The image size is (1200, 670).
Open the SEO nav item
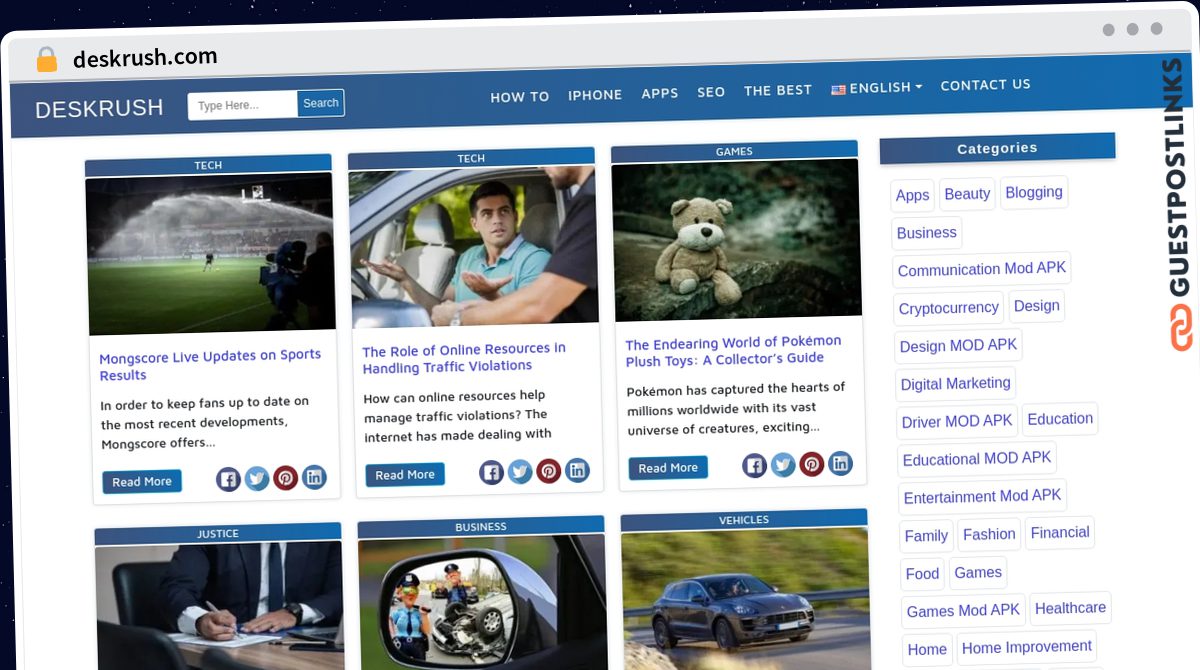point(711,92)
